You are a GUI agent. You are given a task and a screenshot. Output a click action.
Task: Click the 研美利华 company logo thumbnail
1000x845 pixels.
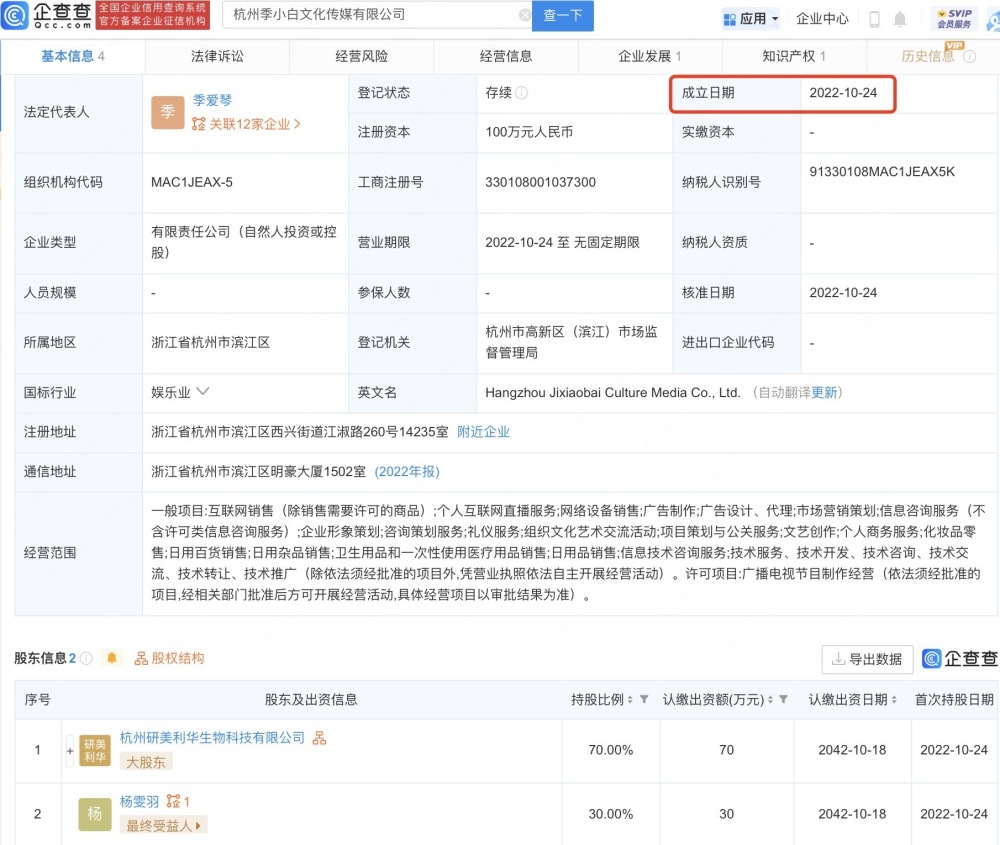coord(94,751)
